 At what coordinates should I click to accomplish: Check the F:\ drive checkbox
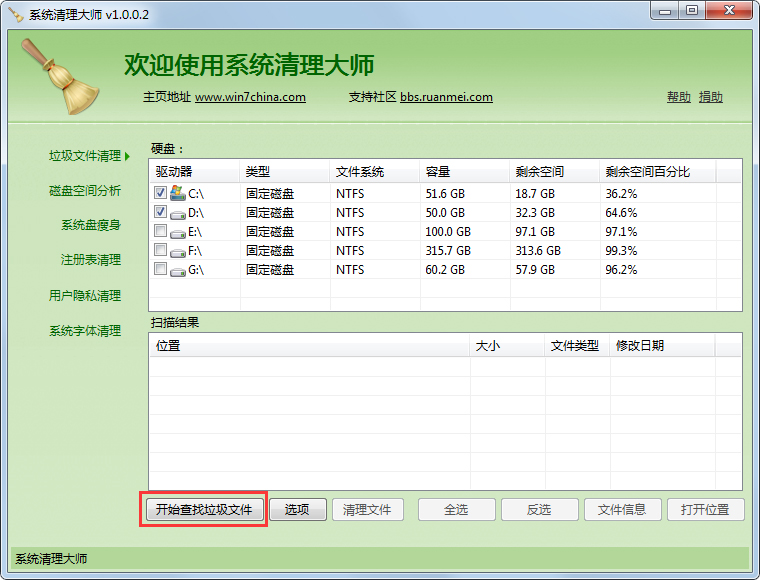click(160, 250)
